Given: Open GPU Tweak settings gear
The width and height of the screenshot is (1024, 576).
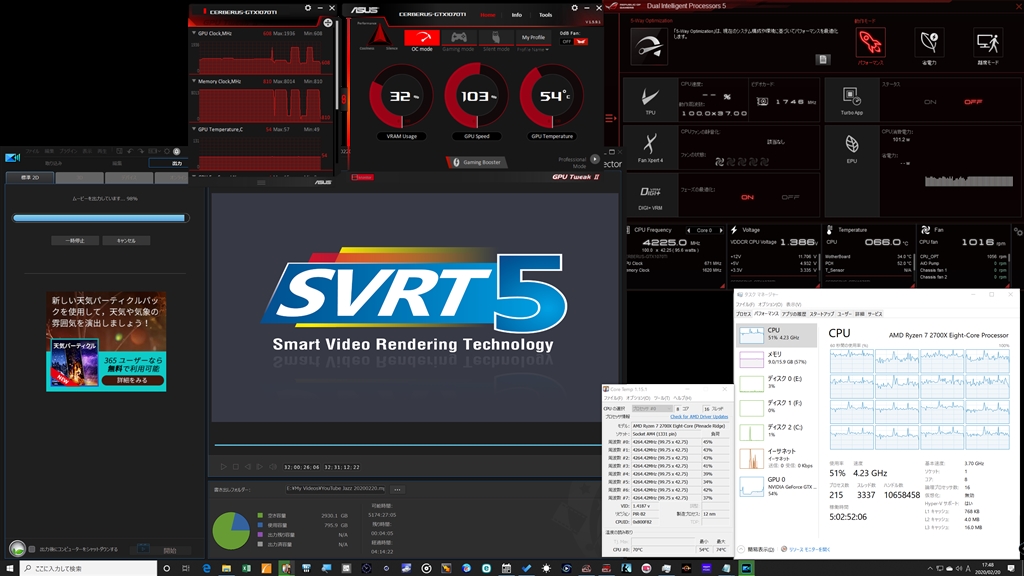Looking at the screenshot, I should click(574, 8).
